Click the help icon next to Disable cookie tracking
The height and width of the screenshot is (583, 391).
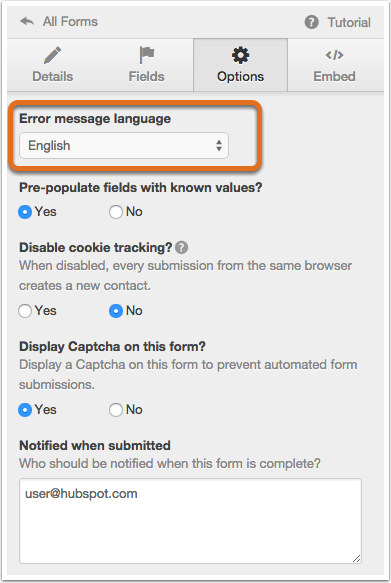click(x=181, y=247)
